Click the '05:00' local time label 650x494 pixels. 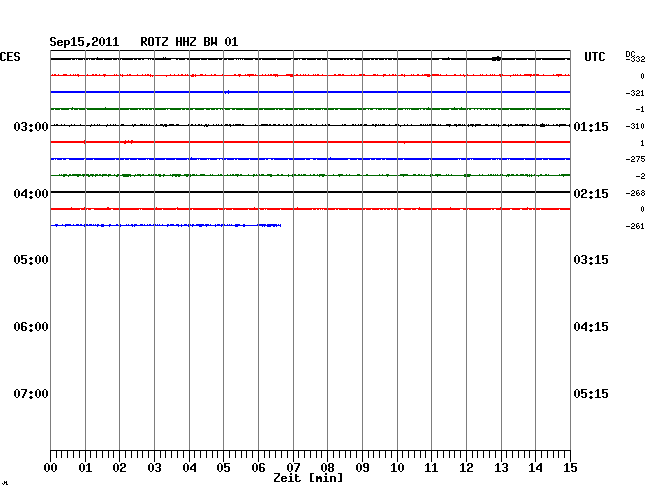pos(31,260)
